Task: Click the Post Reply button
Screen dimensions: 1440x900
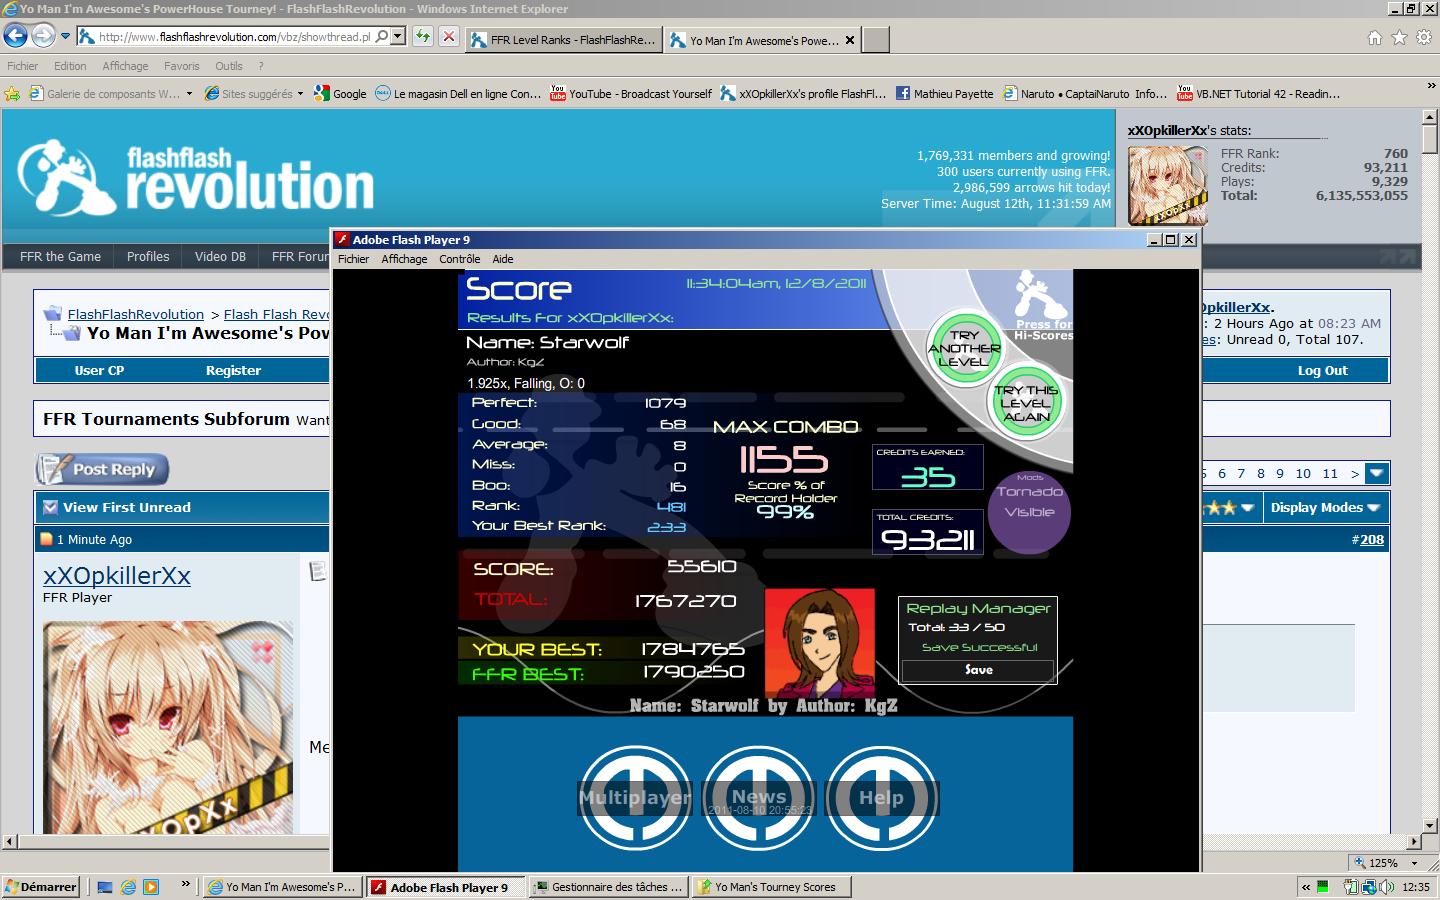Action: click(102, 469)
